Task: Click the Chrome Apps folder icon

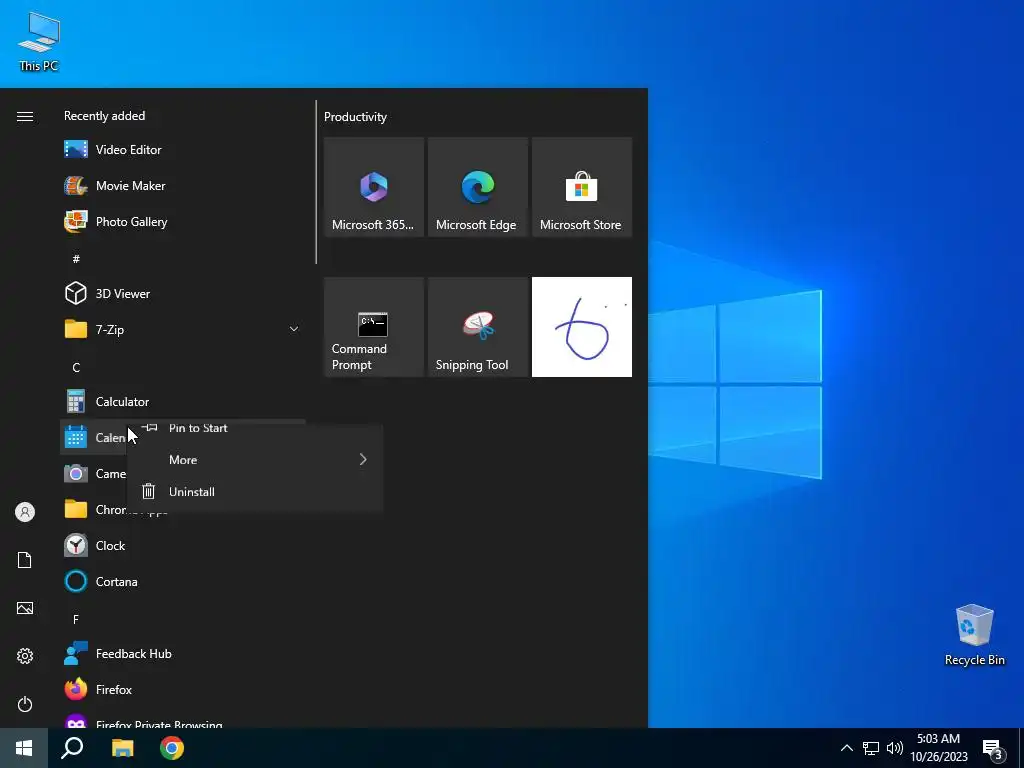Action: click(x=76, y=509)
